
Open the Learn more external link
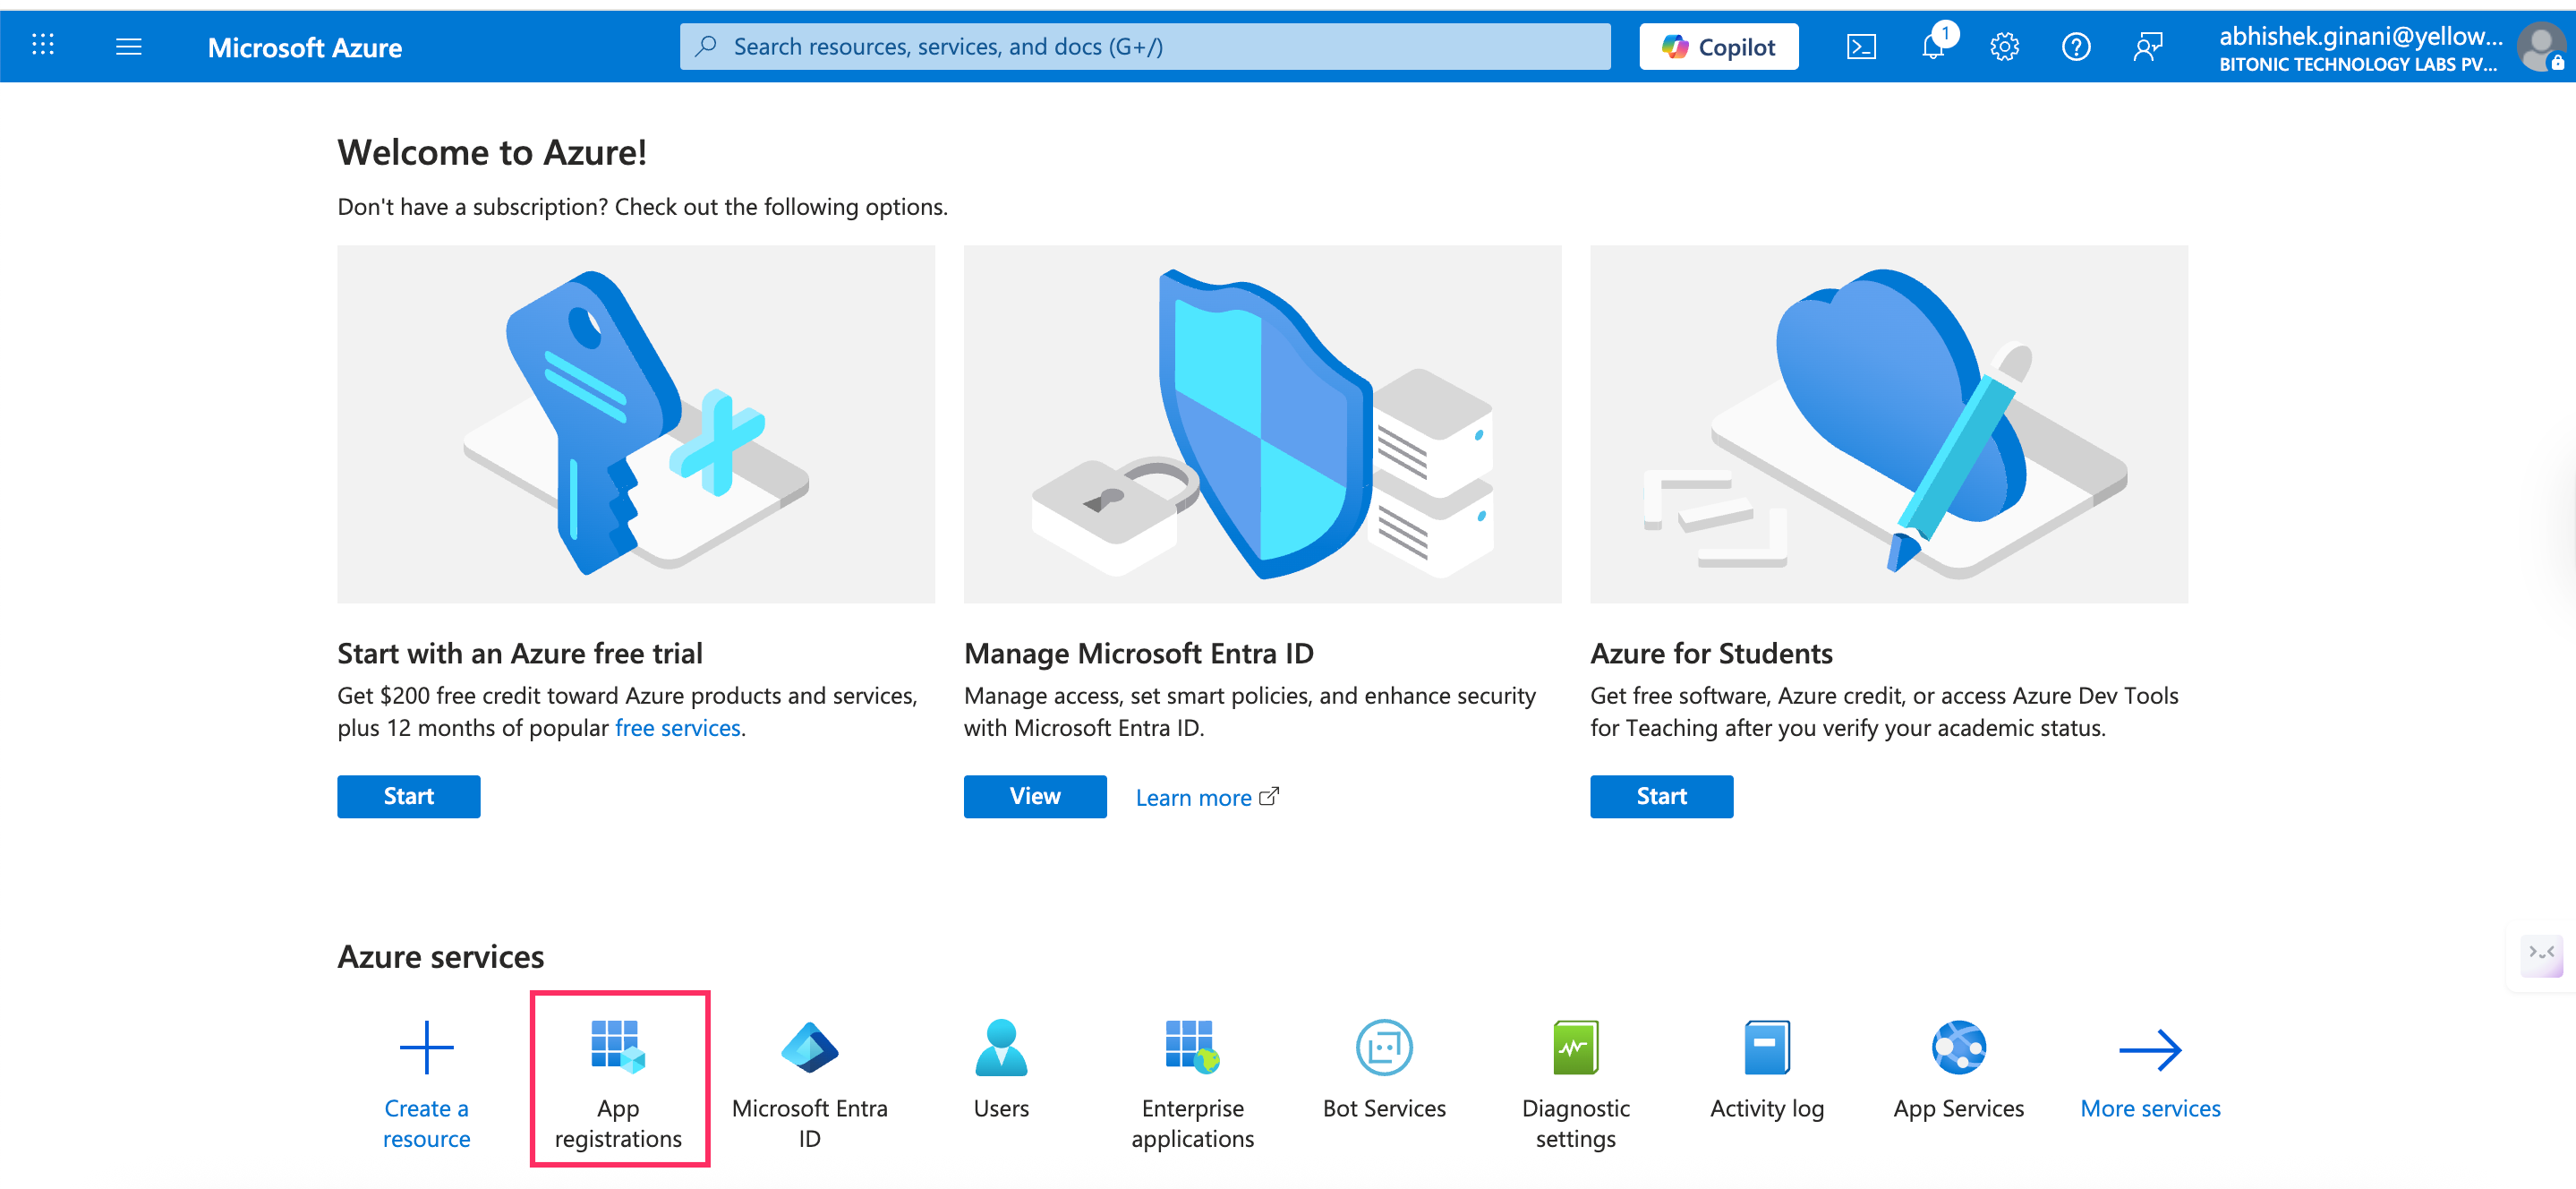[x=1207, y=798]
